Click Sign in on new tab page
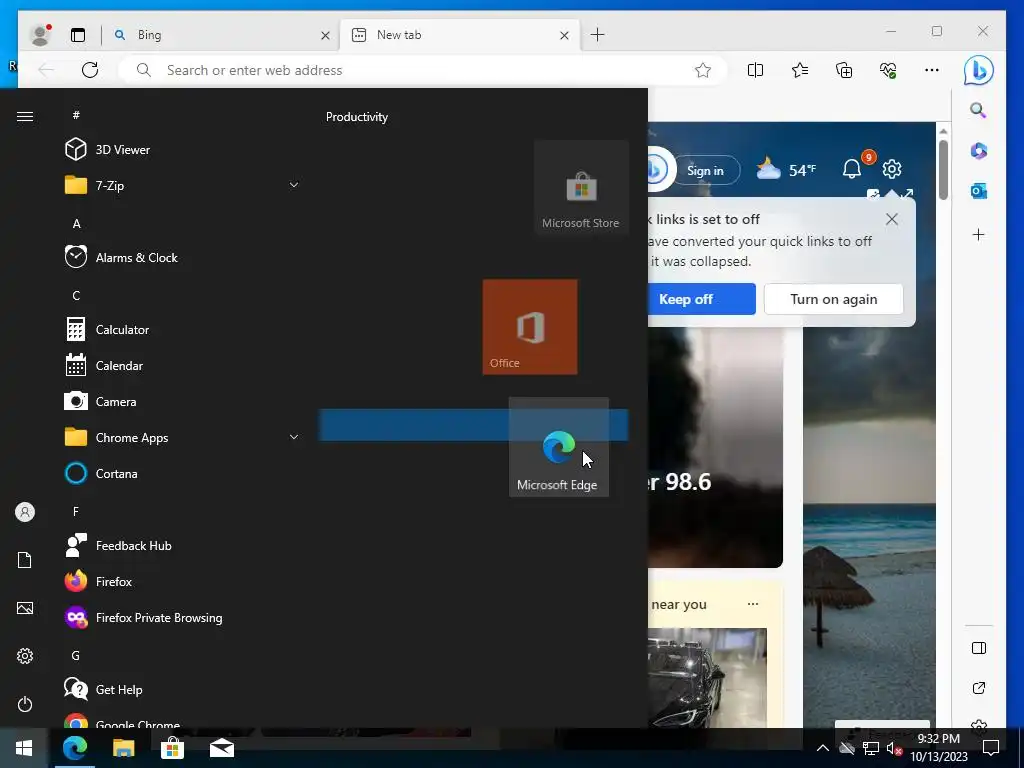The height and width of the screenshot is (768, 1024). [x=705, y=170]
